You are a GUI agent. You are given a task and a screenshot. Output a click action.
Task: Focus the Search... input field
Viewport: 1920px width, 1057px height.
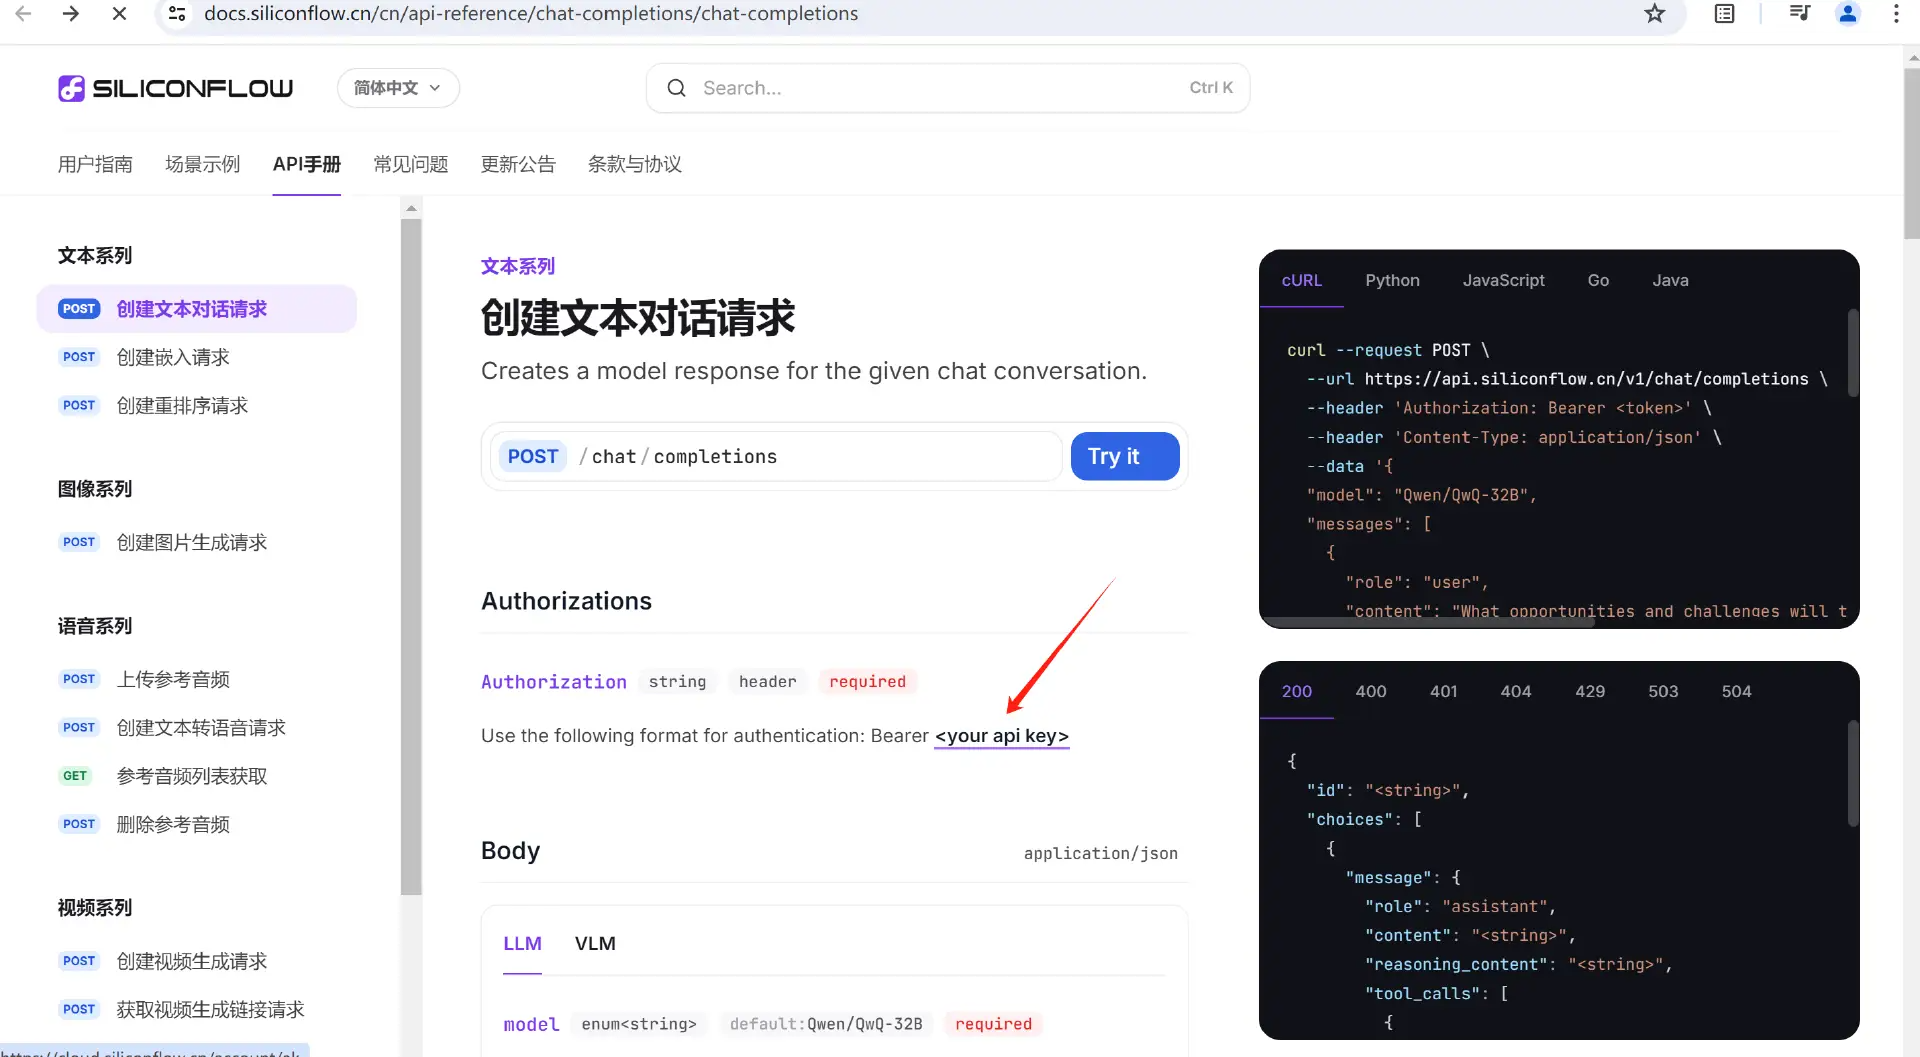948,88
